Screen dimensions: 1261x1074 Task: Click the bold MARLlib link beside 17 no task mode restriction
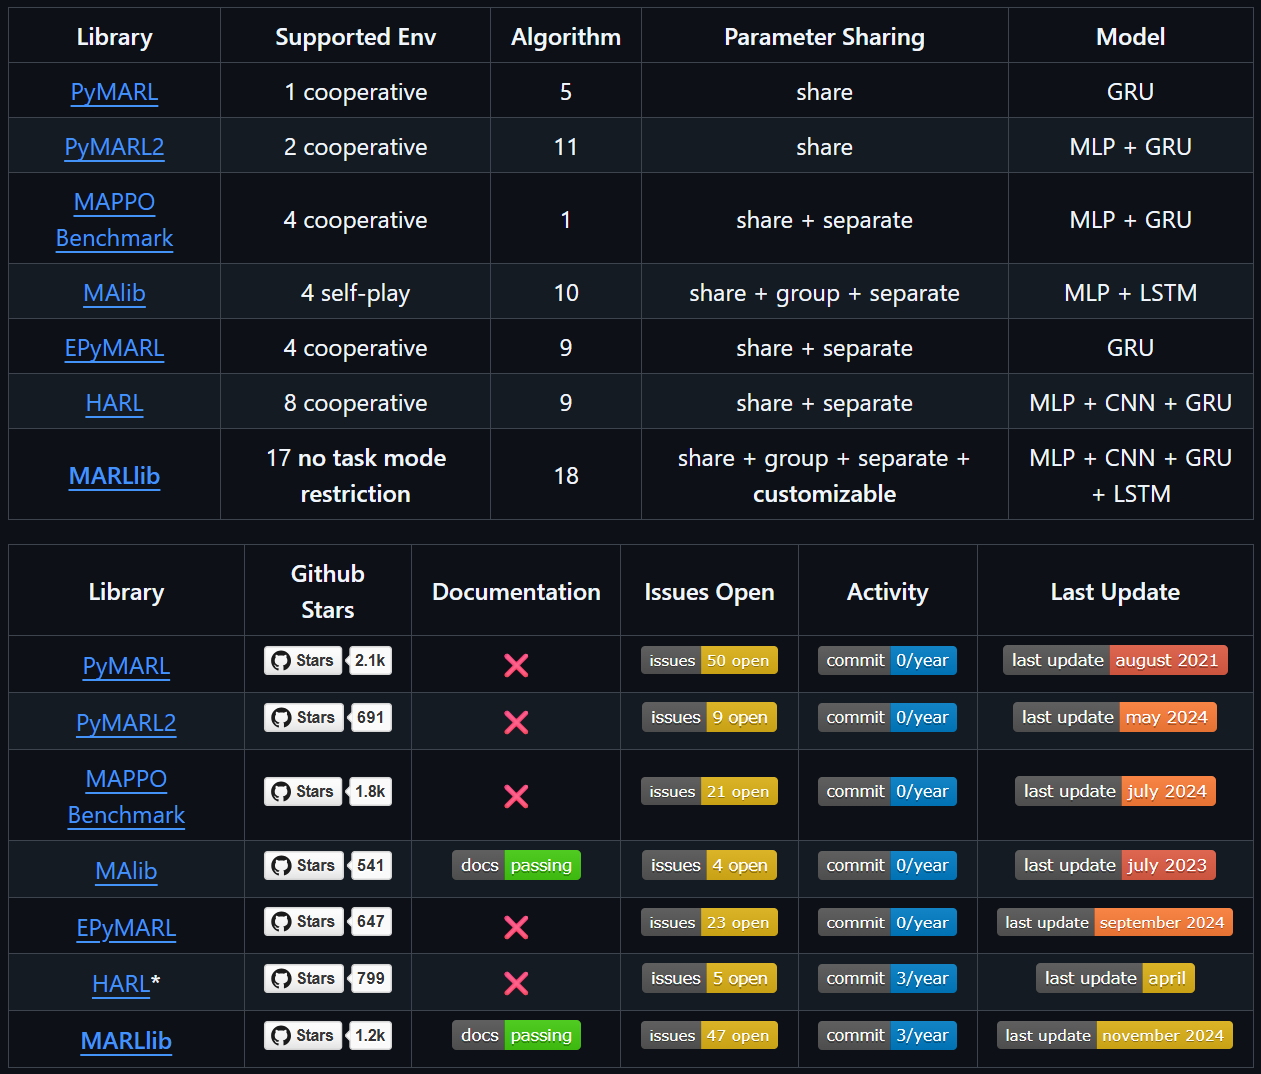(114, 476)
